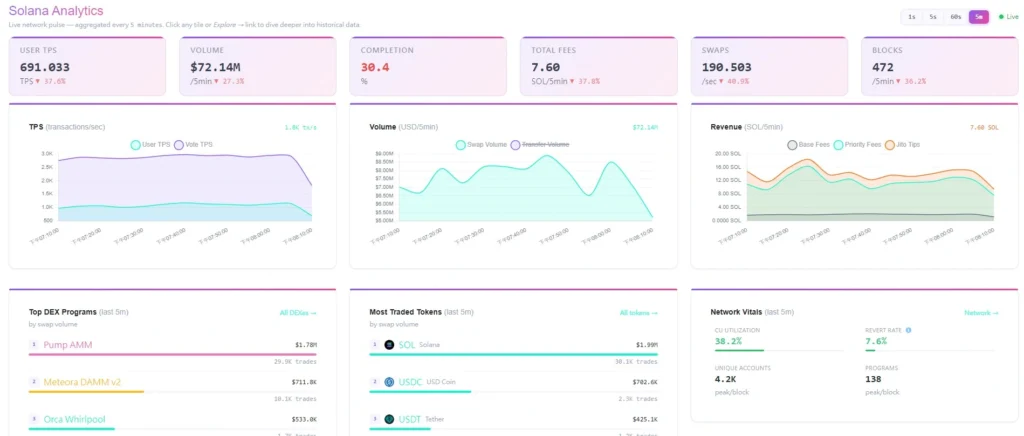Open the All tokens link
1024x436 pixels.
coord(639,313)
